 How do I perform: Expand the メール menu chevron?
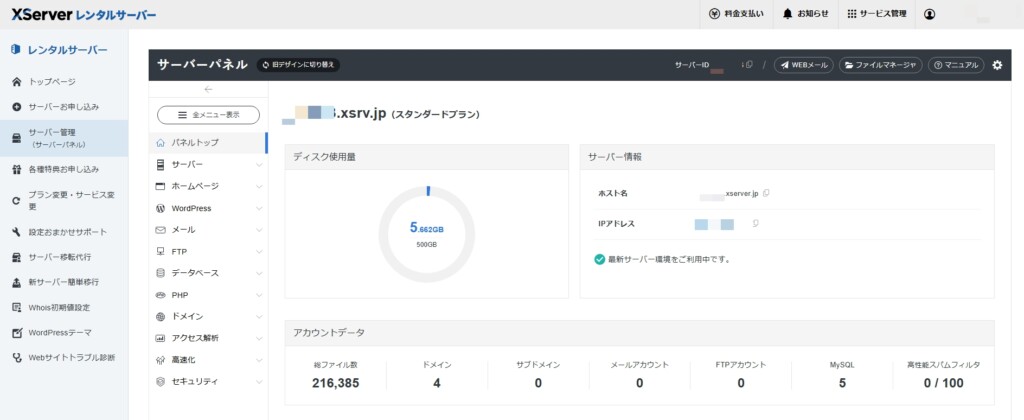pos(259,230)
